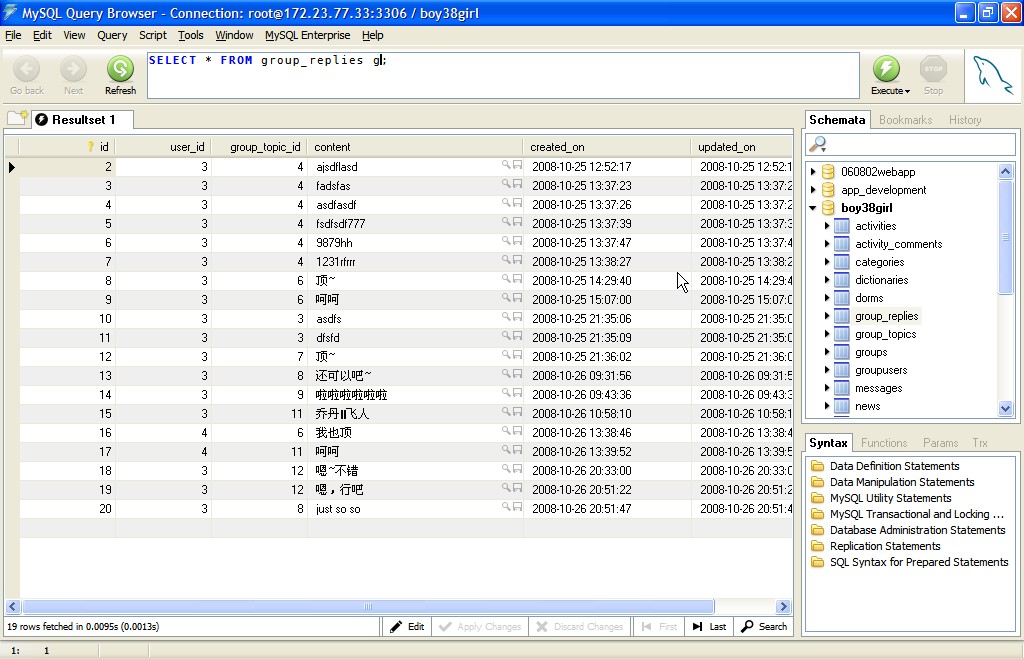The height and width of the screenshot is (659, 1024).
Task: Open the File menu
Action: pyautogui.click(x=13, y=35)
